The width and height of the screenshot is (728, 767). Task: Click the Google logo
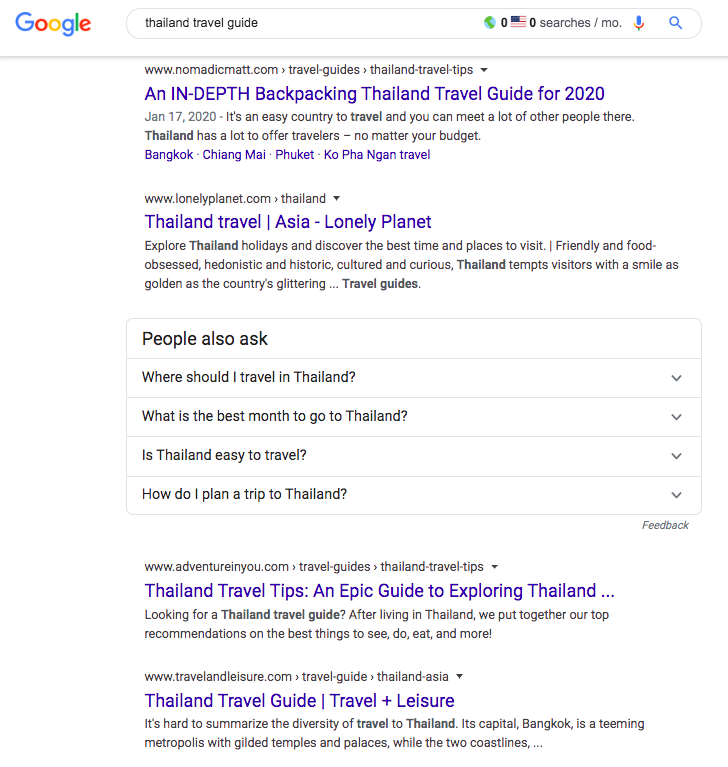point(53,24)
